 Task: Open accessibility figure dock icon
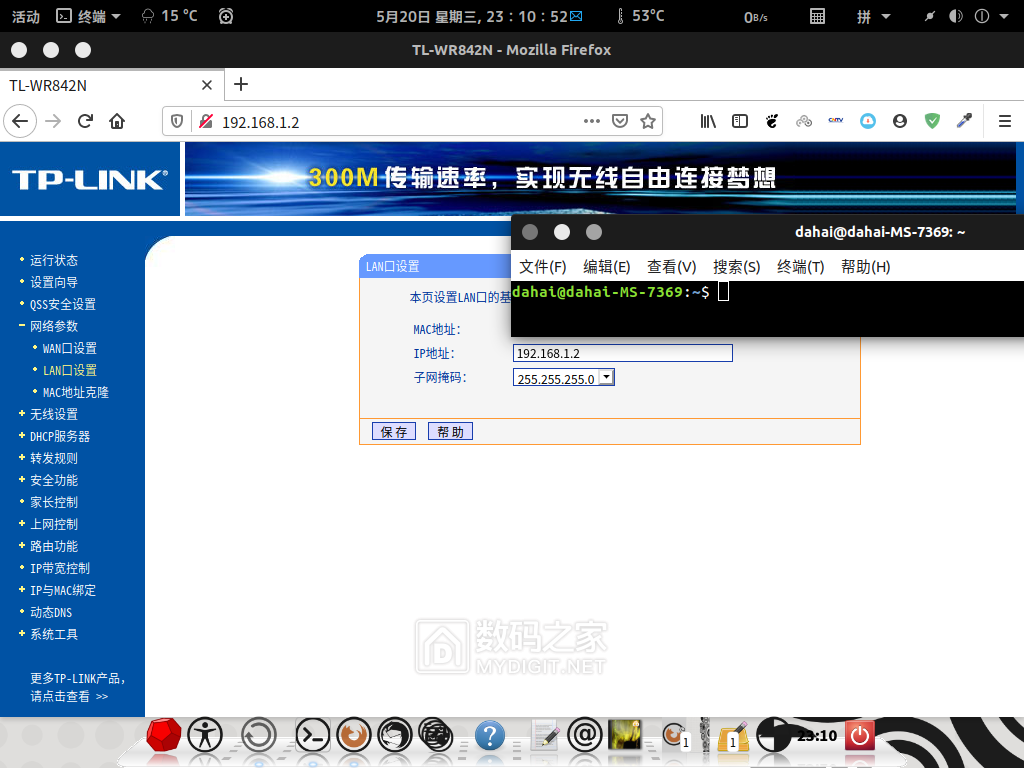(205, 735)
